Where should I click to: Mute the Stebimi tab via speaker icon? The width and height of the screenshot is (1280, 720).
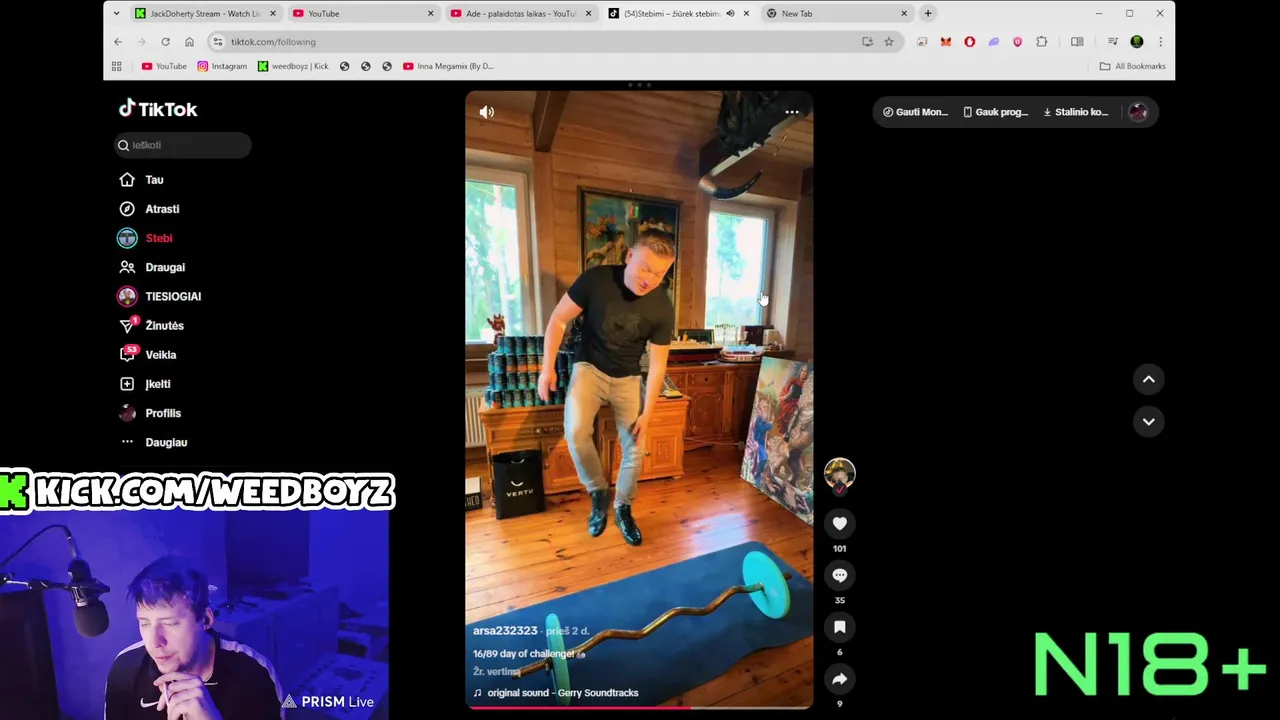(x=730, y=14)
